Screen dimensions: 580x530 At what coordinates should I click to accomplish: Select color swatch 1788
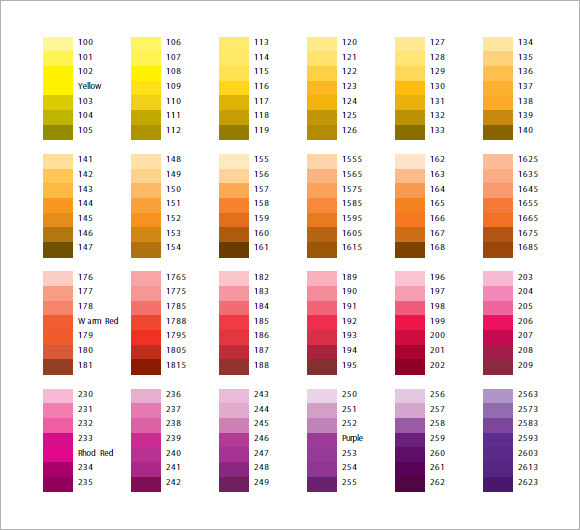pyautogui.click(x=146, y=322)
